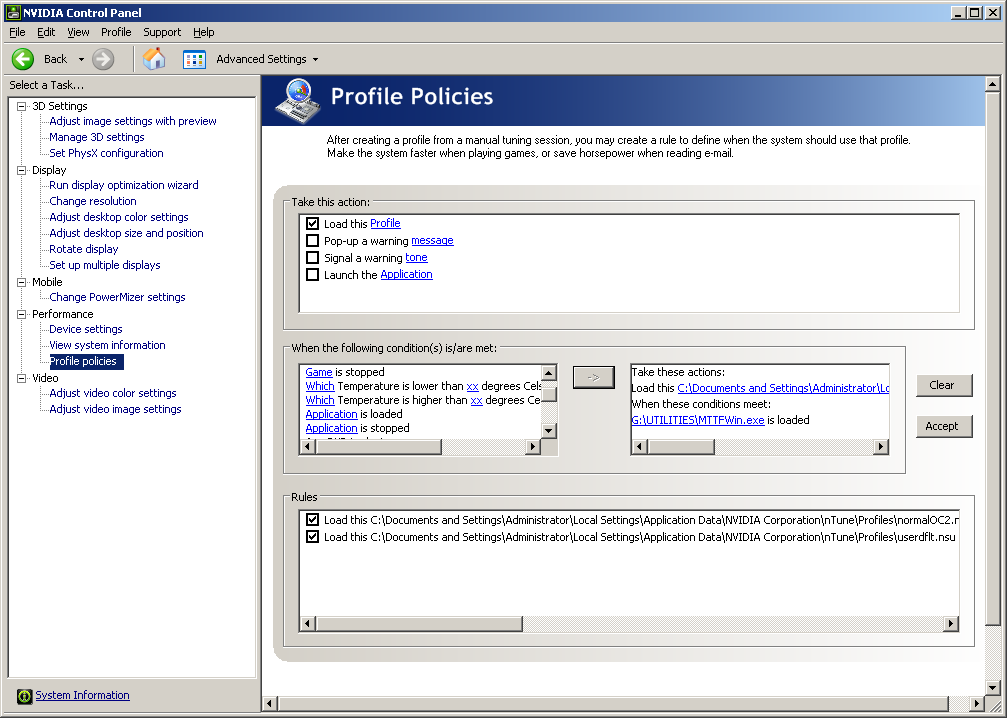This screenshot has height=718, width=1007.
Task: Select Manage 3D settings
Action: pyautogui.click(x=97, y=137)
